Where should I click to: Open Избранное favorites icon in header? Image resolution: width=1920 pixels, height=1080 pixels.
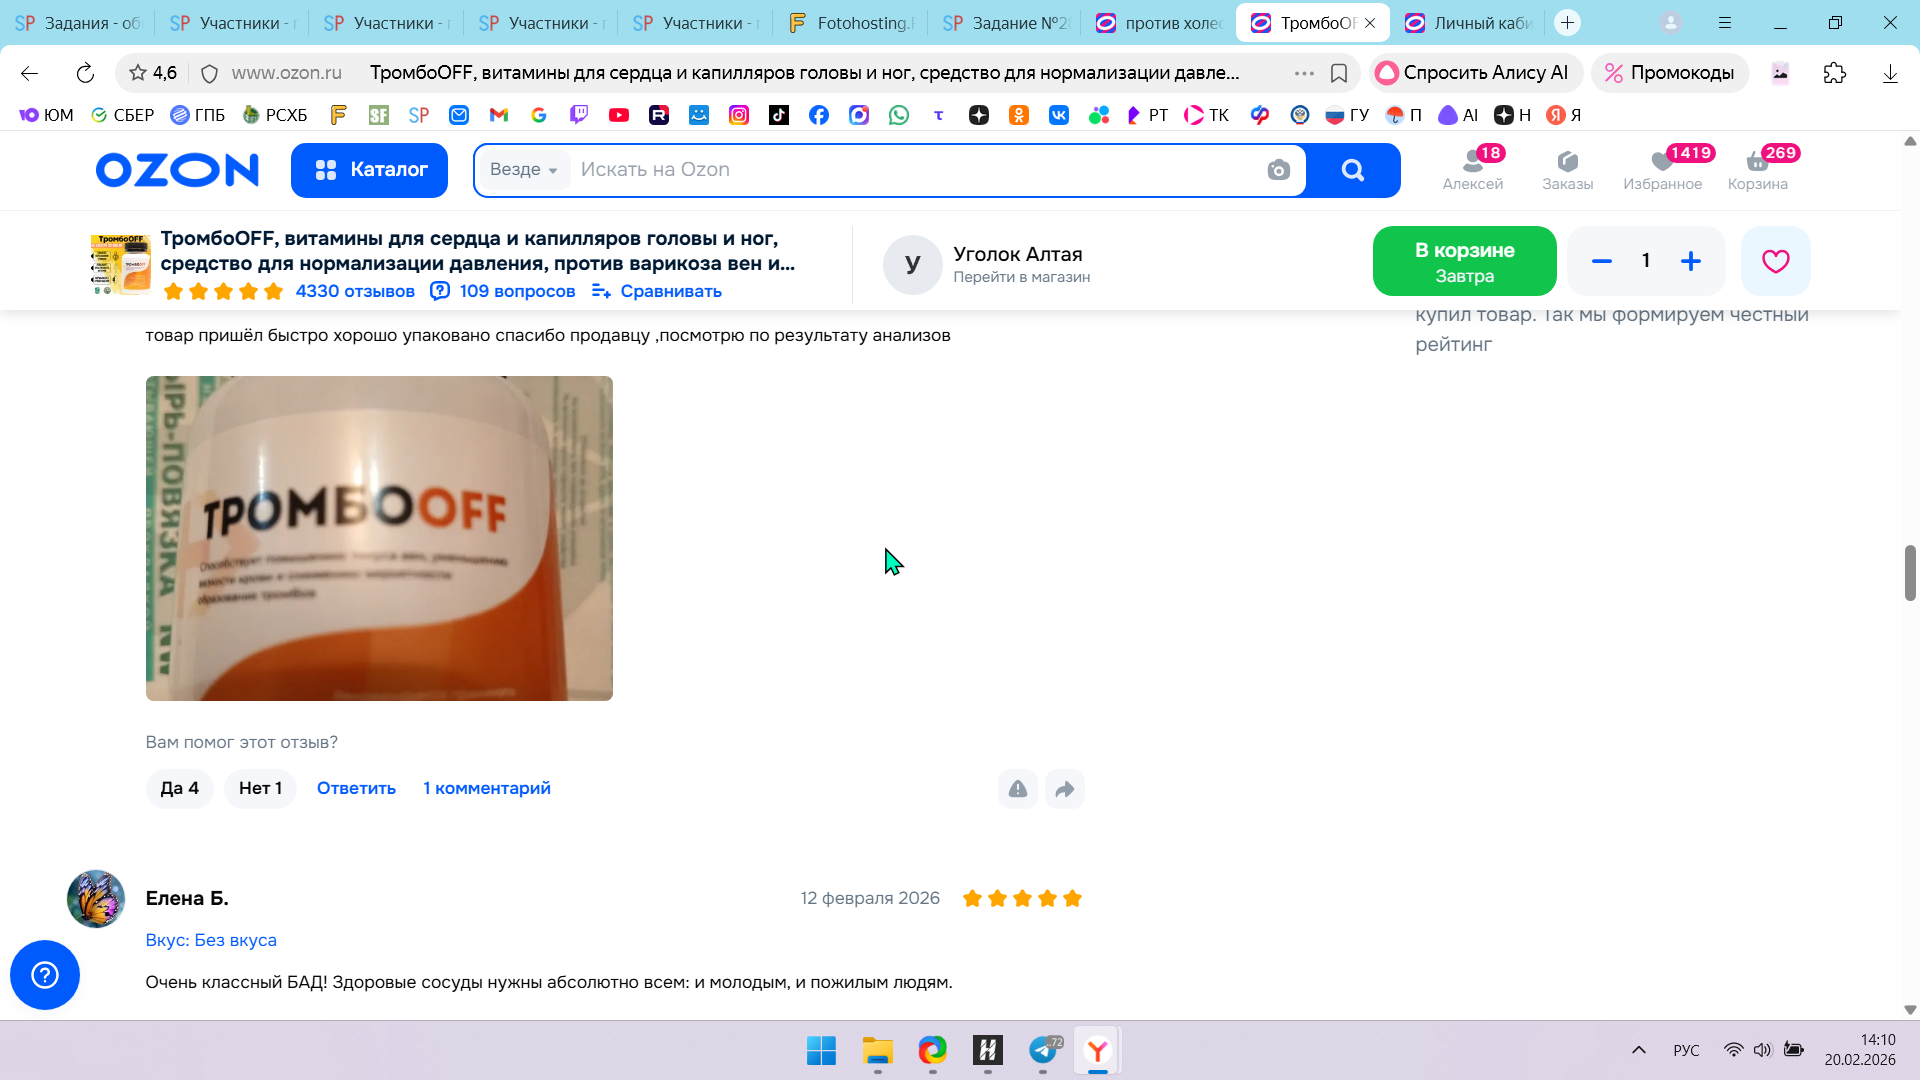(x=1662, y=169)
